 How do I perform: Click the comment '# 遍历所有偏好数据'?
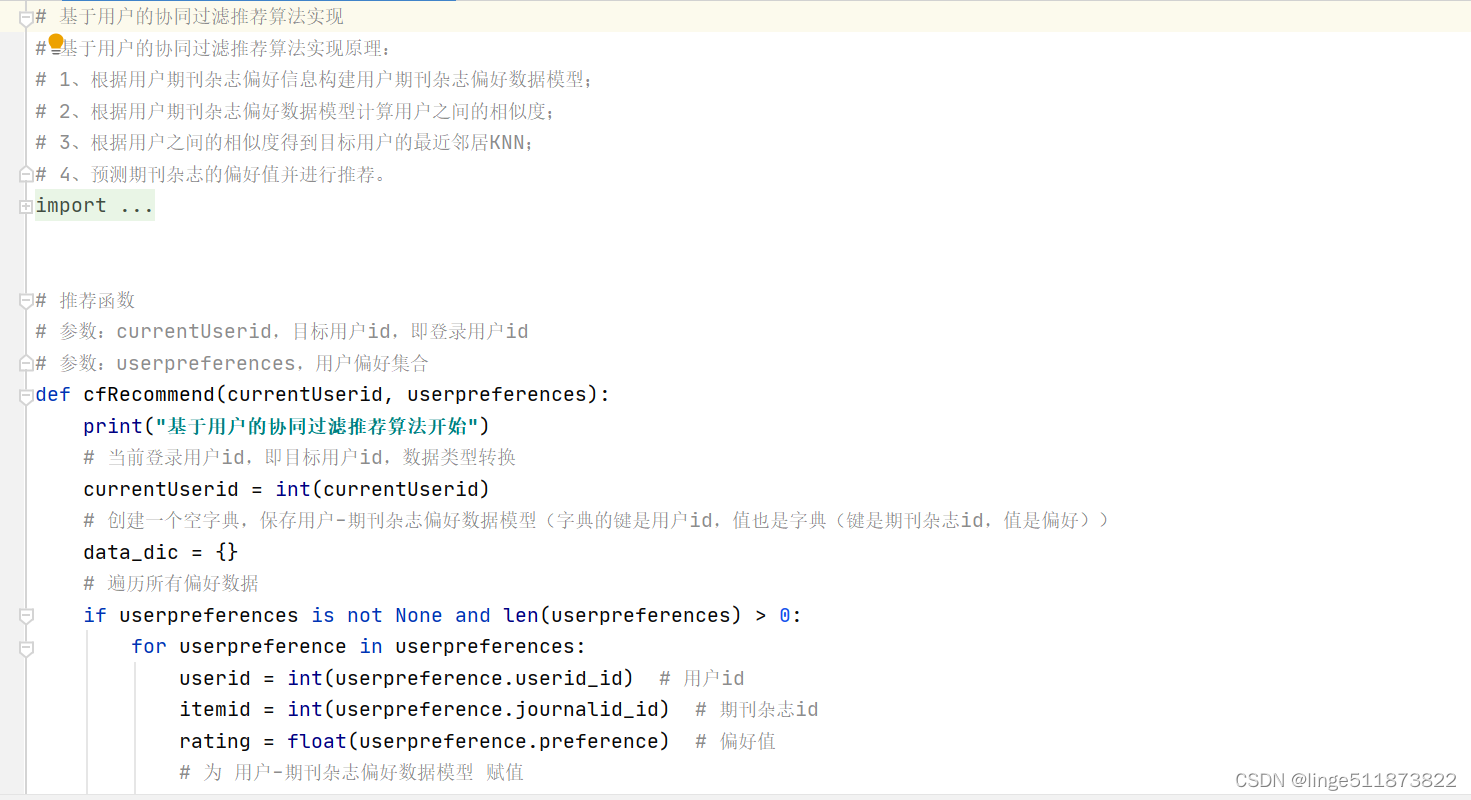tap(171, 584)
